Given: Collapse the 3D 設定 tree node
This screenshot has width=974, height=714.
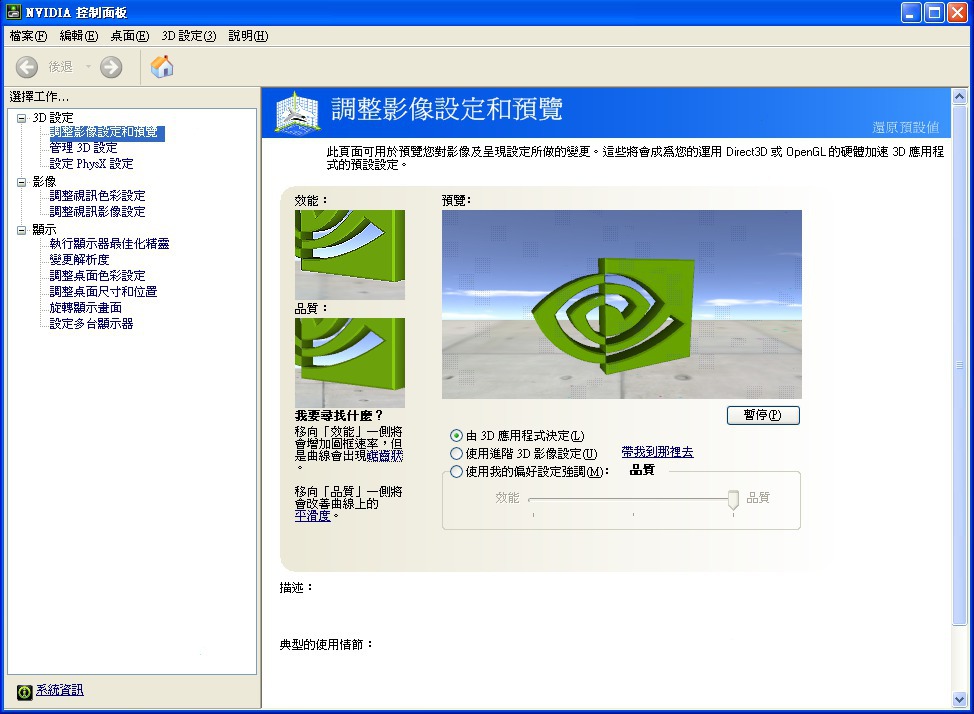Looking at the screenshot, I should [x=22, y=117].
